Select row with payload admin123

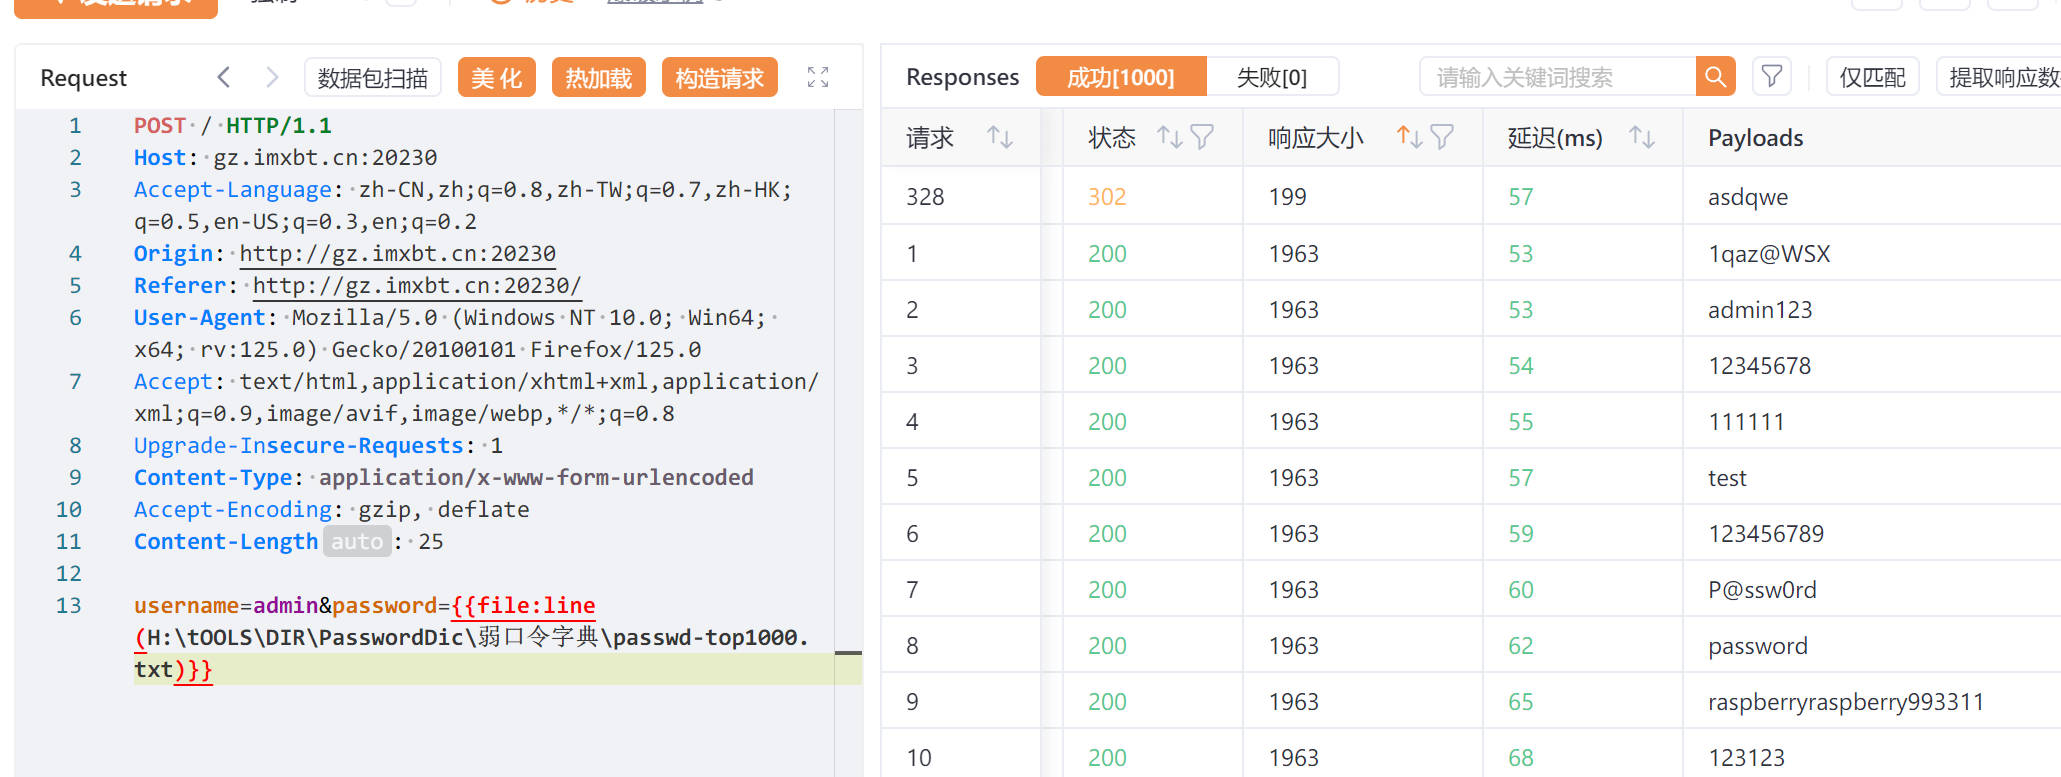[1470, 309]
